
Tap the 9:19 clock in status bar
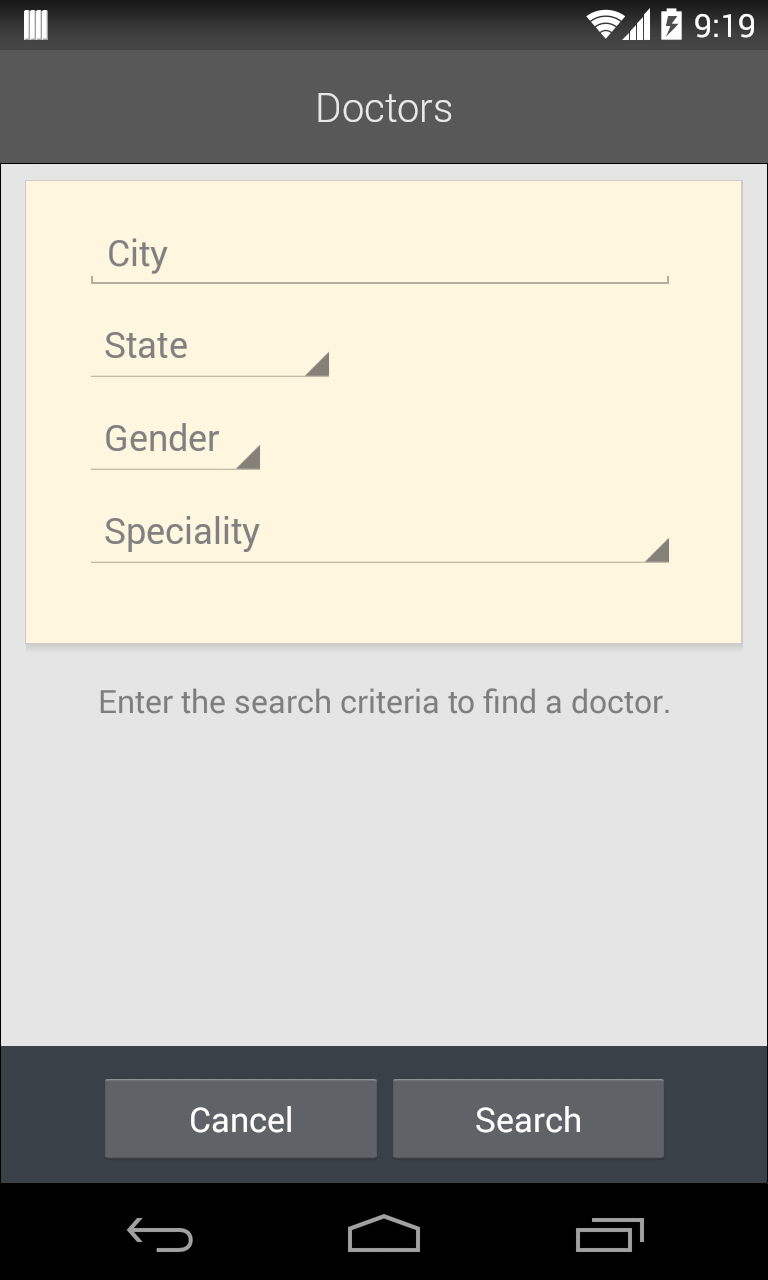(x=724, y=25)
